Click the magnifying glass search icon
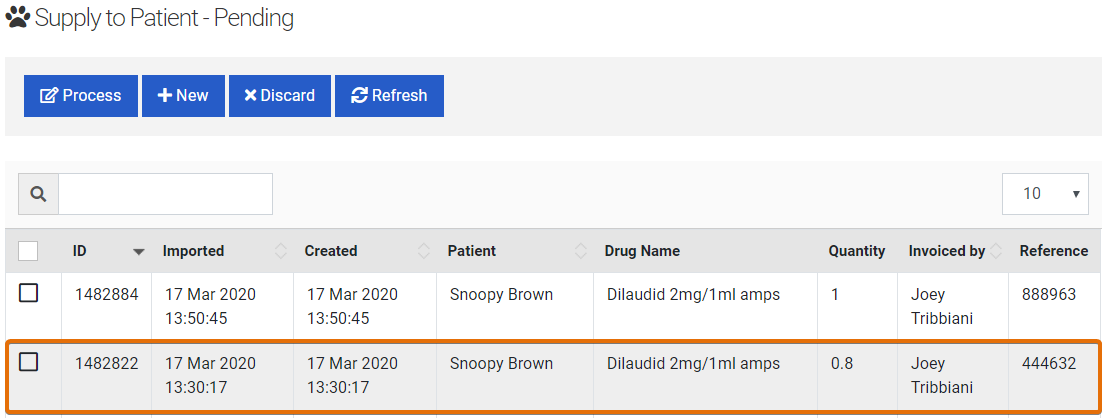 38,194
